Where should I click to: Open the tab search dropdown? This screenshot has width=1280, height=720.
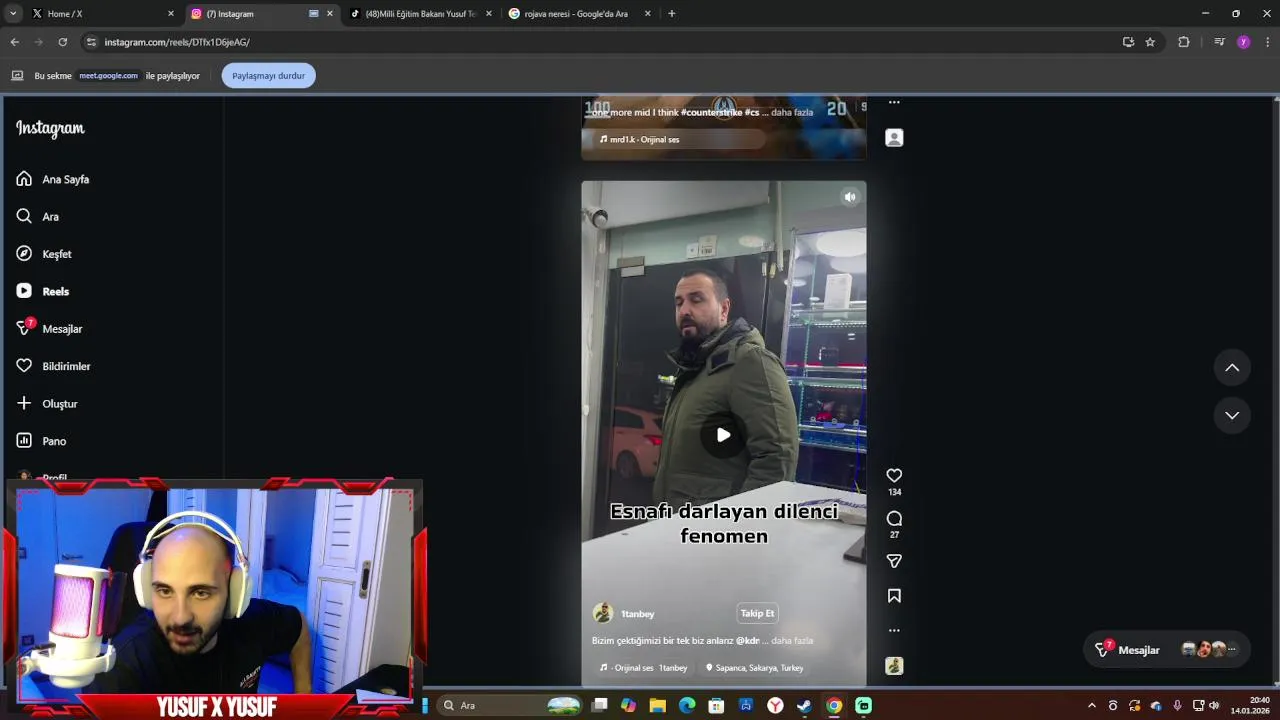[12, 14]
